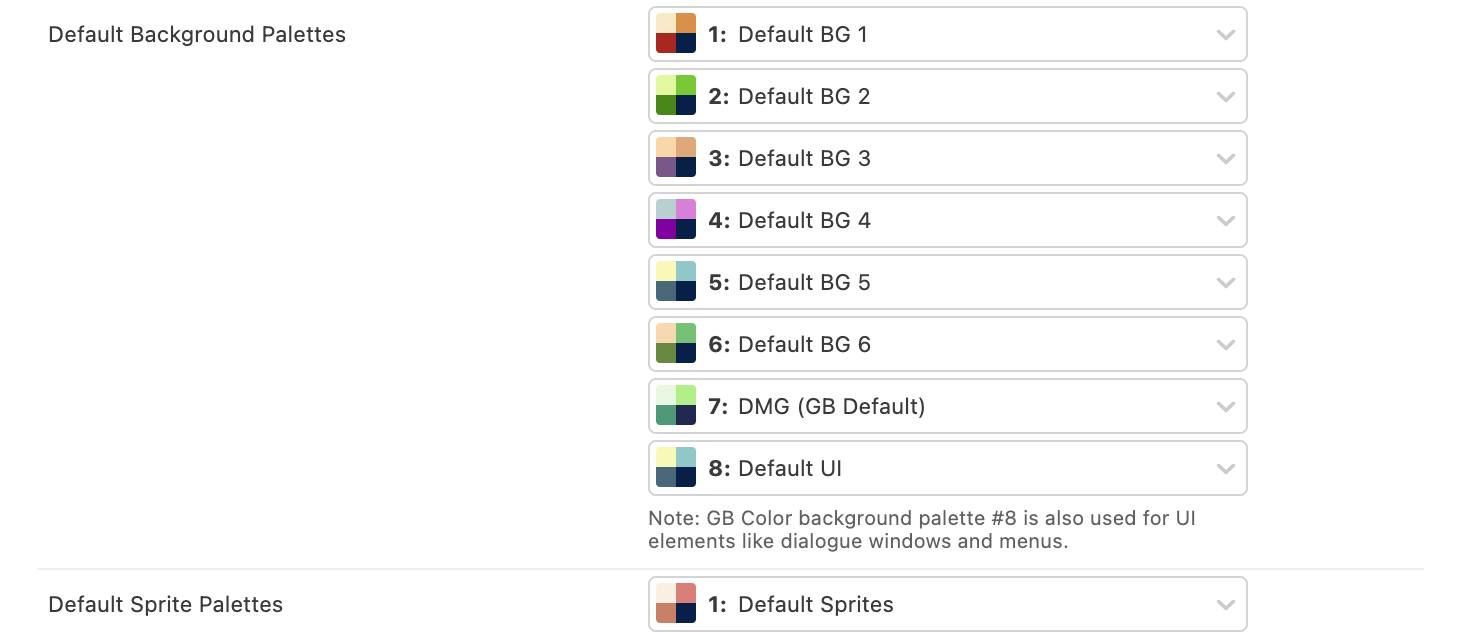Open the palette 3 Default BG 3 dropdown
The image size is (1464, 638).
coord(946,158)
